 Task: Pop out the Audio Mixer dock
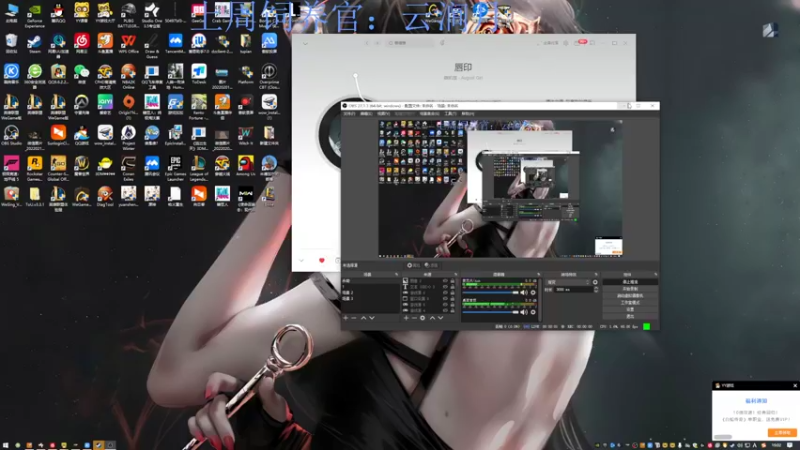(538, 274)
